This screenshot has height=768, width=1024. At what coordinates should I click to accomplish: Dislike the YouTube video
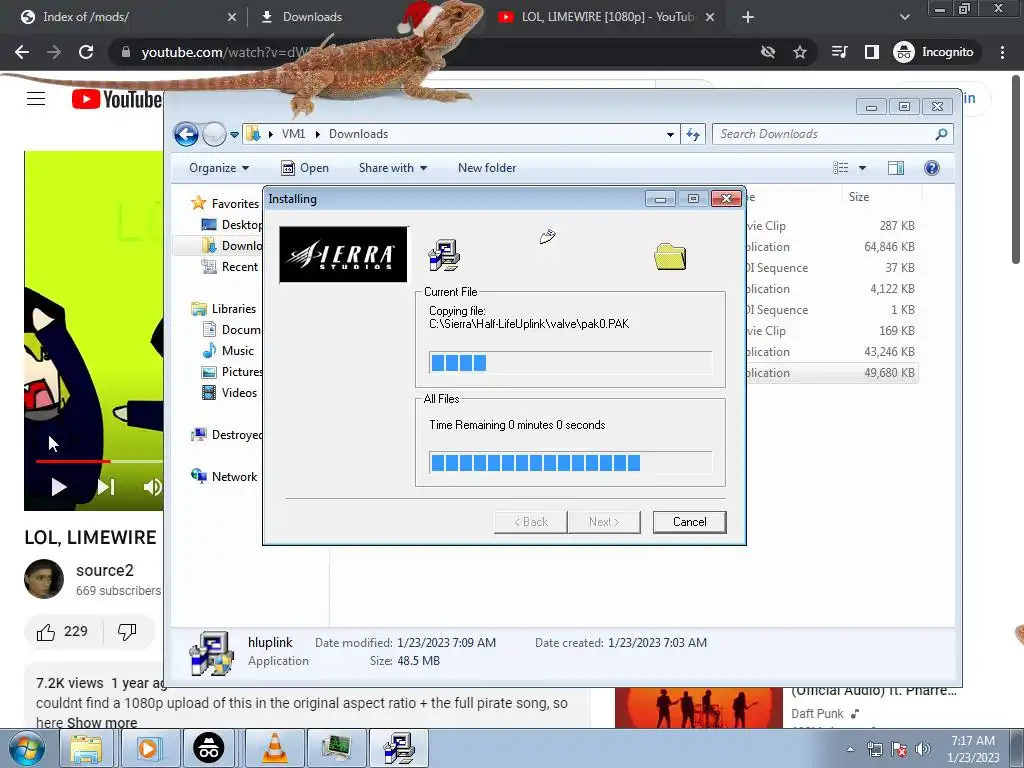coord(127,632)
